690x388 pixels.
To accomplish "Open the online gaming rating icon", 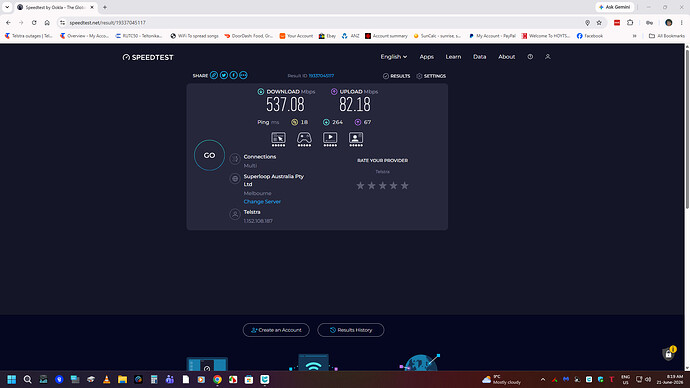I will click(304, 139).
